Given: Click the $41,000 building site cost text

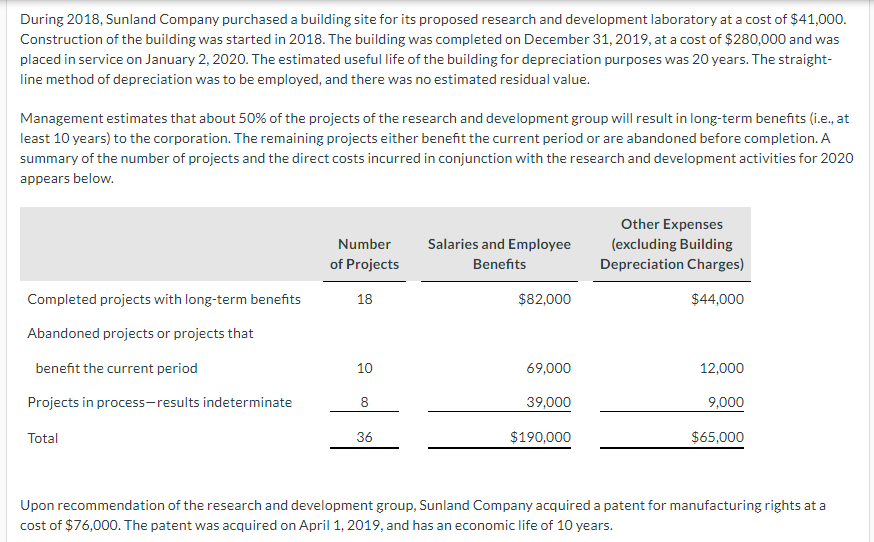Looking at the screenshot, I should 817,20.
